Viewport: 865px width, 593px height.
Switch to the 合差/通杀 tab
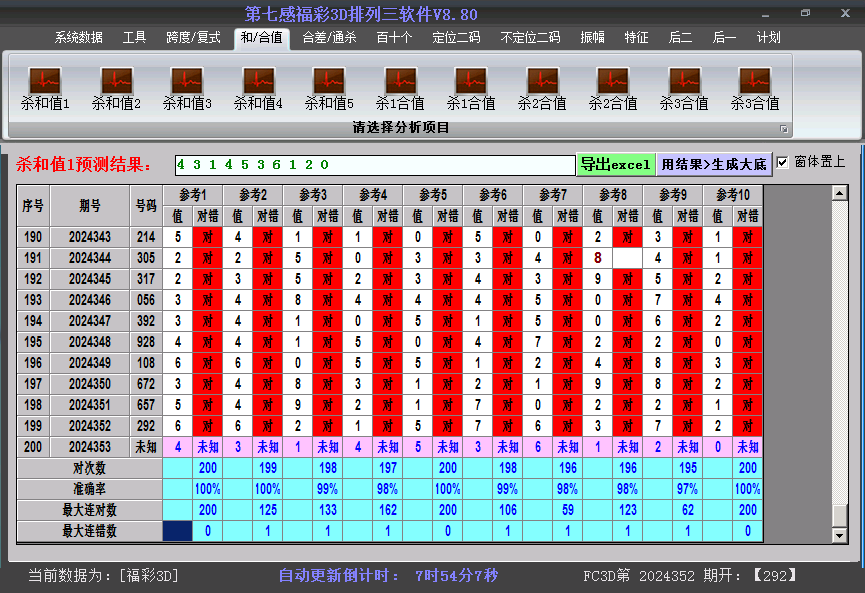click(x=329, y=38)
